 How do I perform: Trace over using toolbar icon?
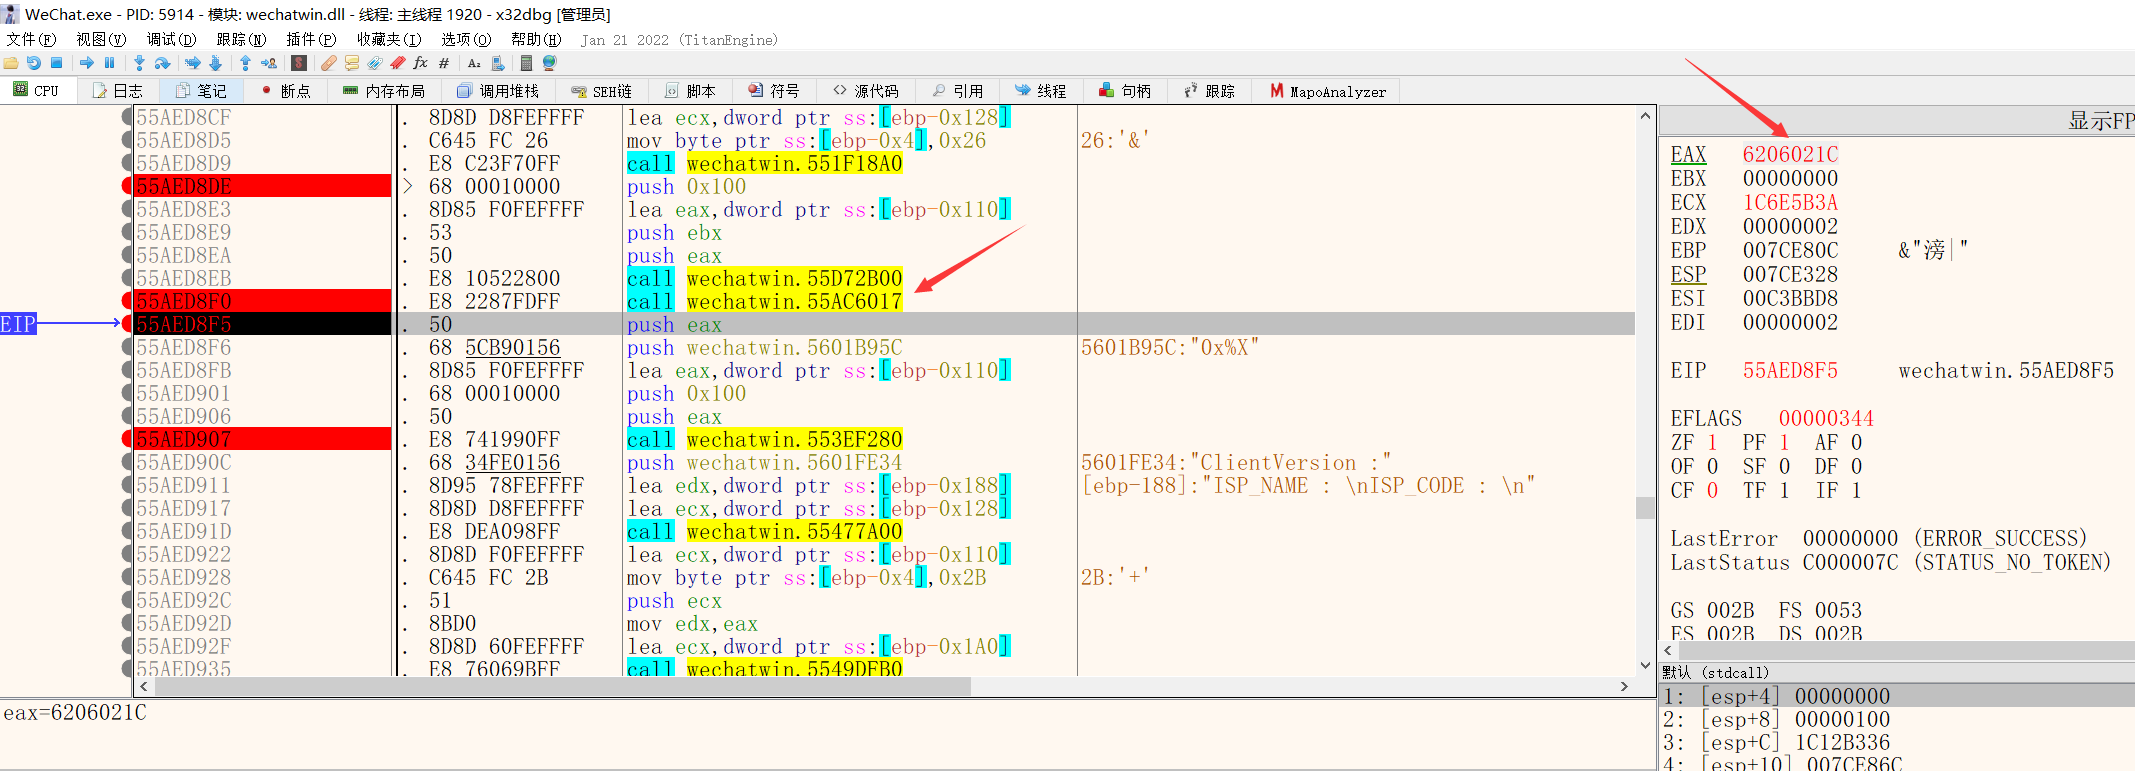click(x=215, y=63)
